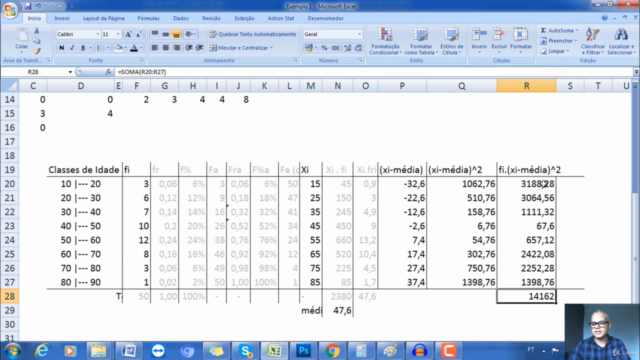Open the Geral number format dropdown

[360, 34]
